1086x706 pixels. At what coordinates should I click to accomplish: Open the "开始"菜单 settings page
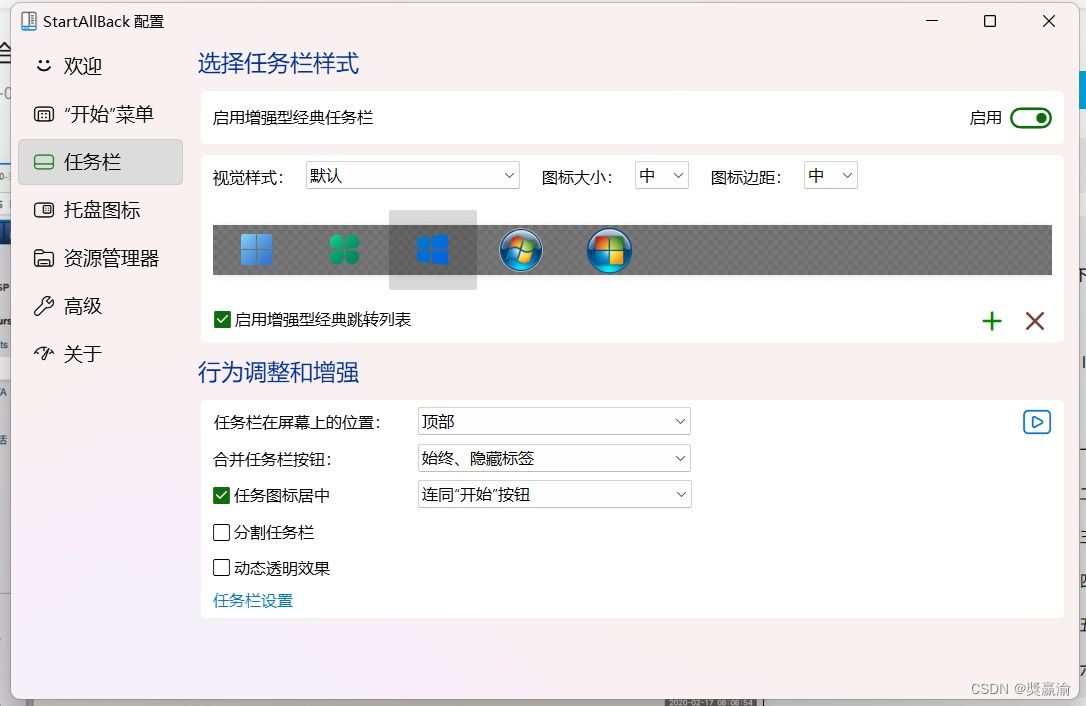[100, 114]
